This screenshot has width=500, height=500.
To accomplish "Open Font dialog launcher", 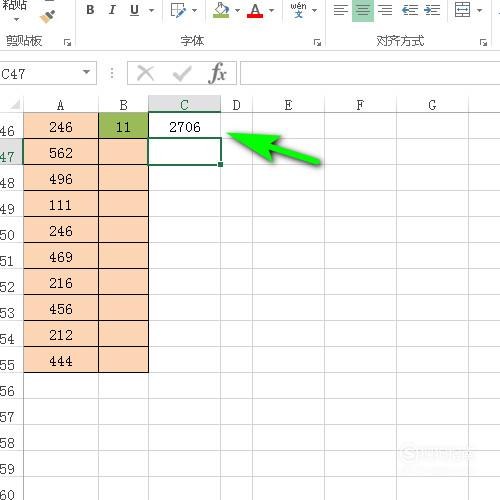I will (317, 43).
